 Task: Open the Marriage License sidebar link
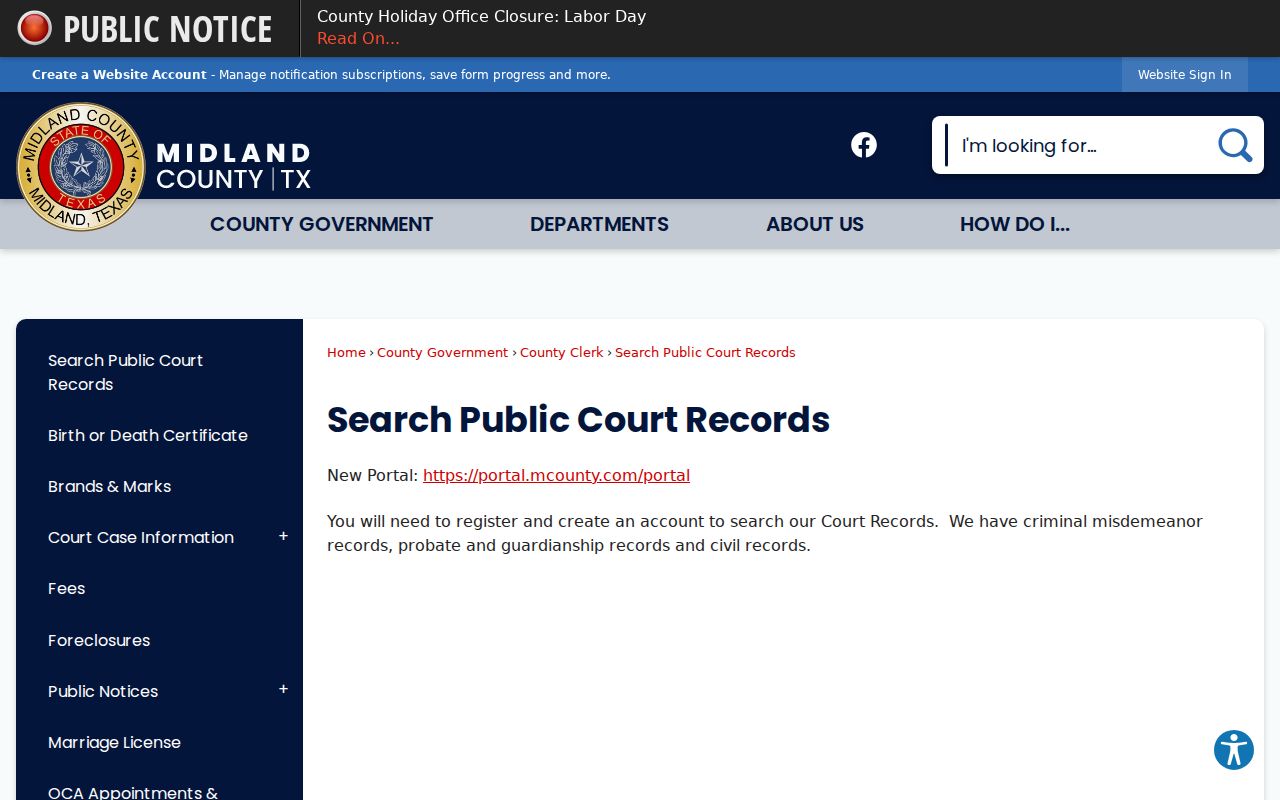115,742
